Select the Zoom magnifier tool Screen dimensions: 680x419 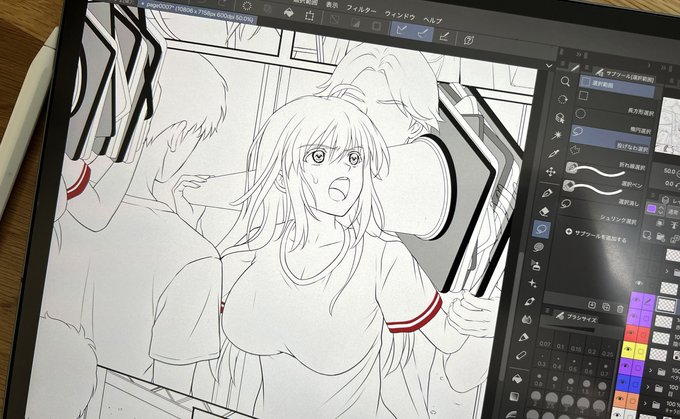[565, 81]
